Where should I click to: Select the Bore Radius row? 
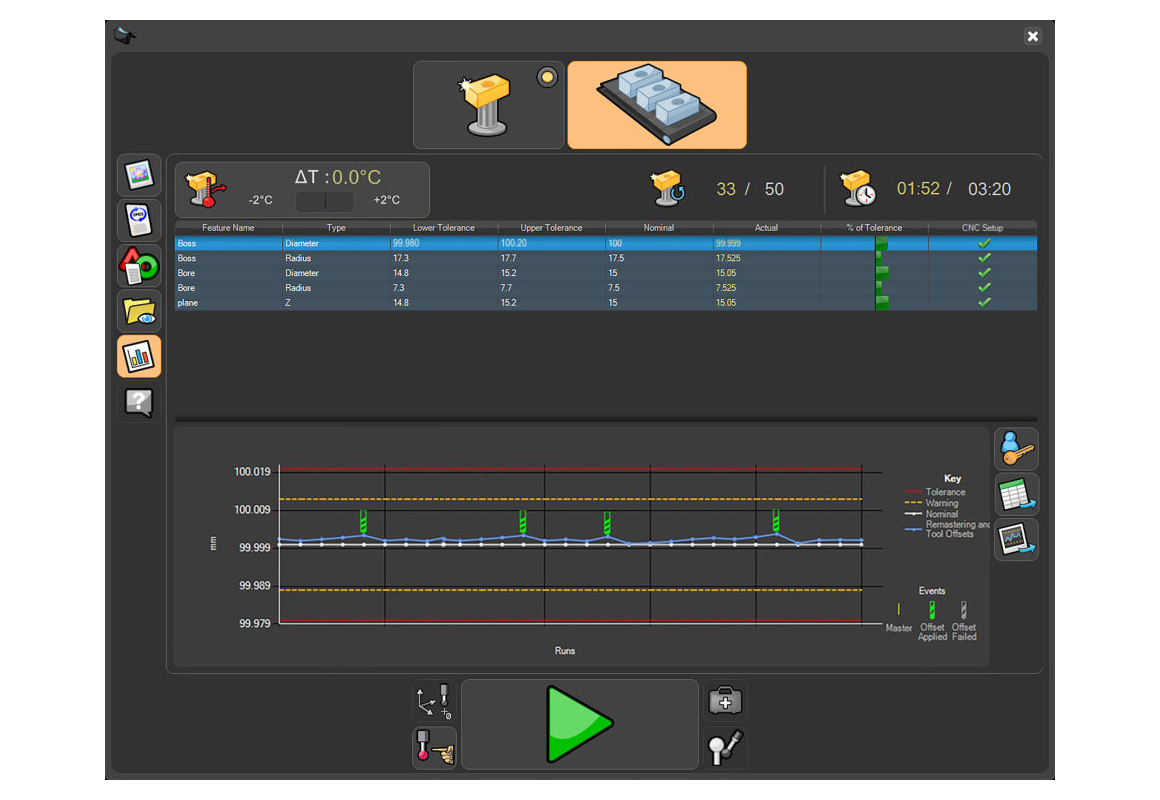[605, 287]
